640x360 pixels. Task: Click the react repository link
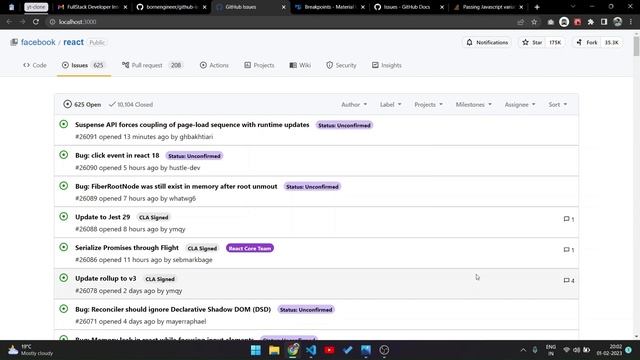tap(73, 42)
